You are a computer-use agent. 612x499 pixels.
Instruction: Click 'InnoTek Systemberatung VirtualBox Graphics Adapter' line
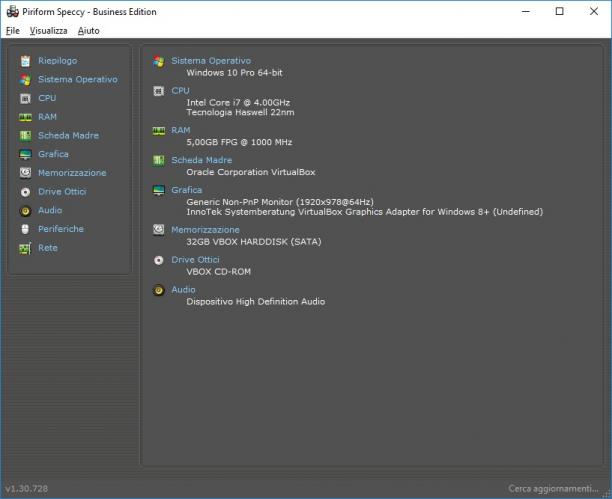(x=365, y=212)
